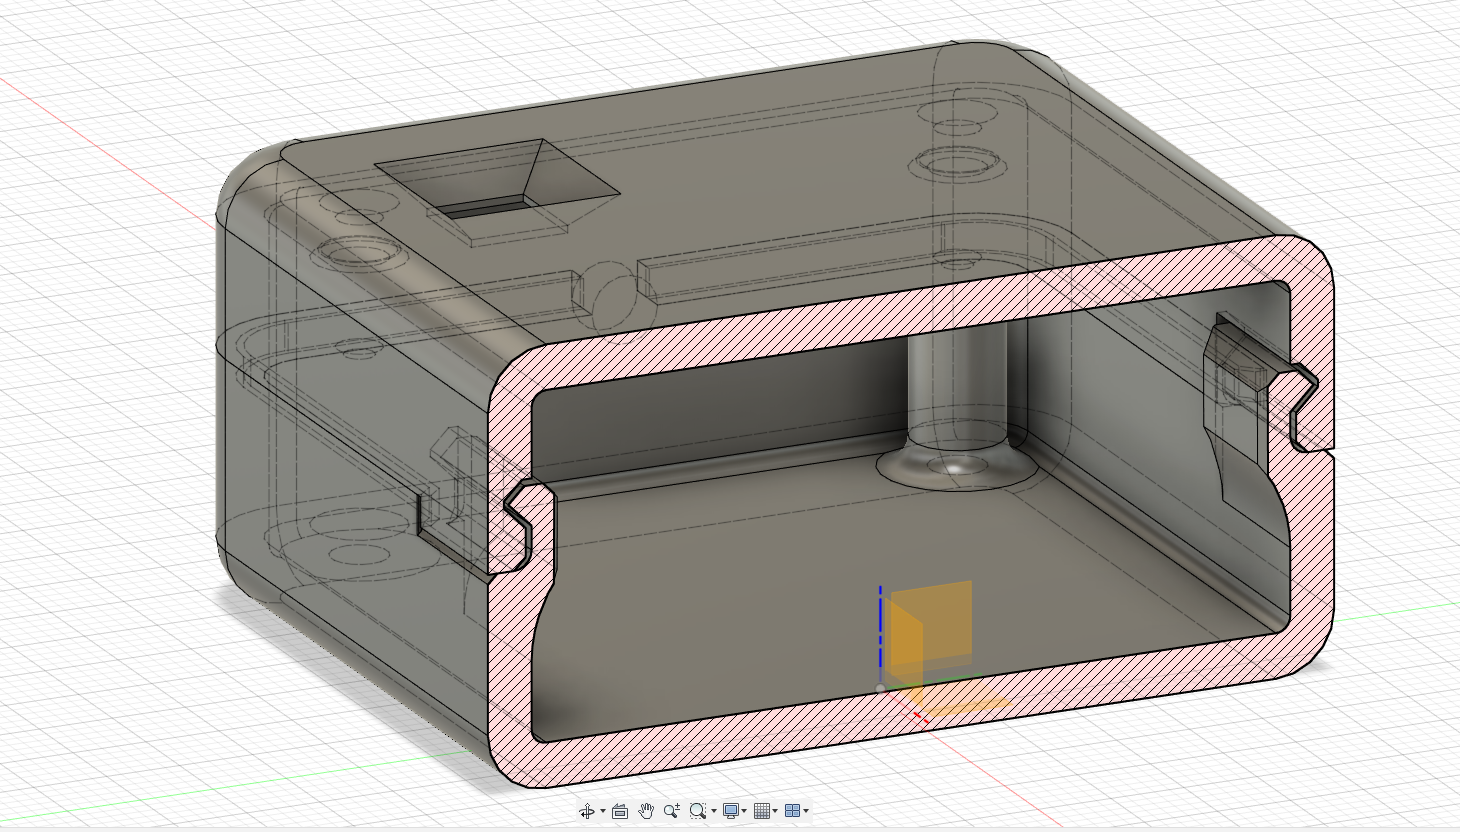Open the Orbit tool dropdown arrow

pyautogui.click(x=603, y=811)
